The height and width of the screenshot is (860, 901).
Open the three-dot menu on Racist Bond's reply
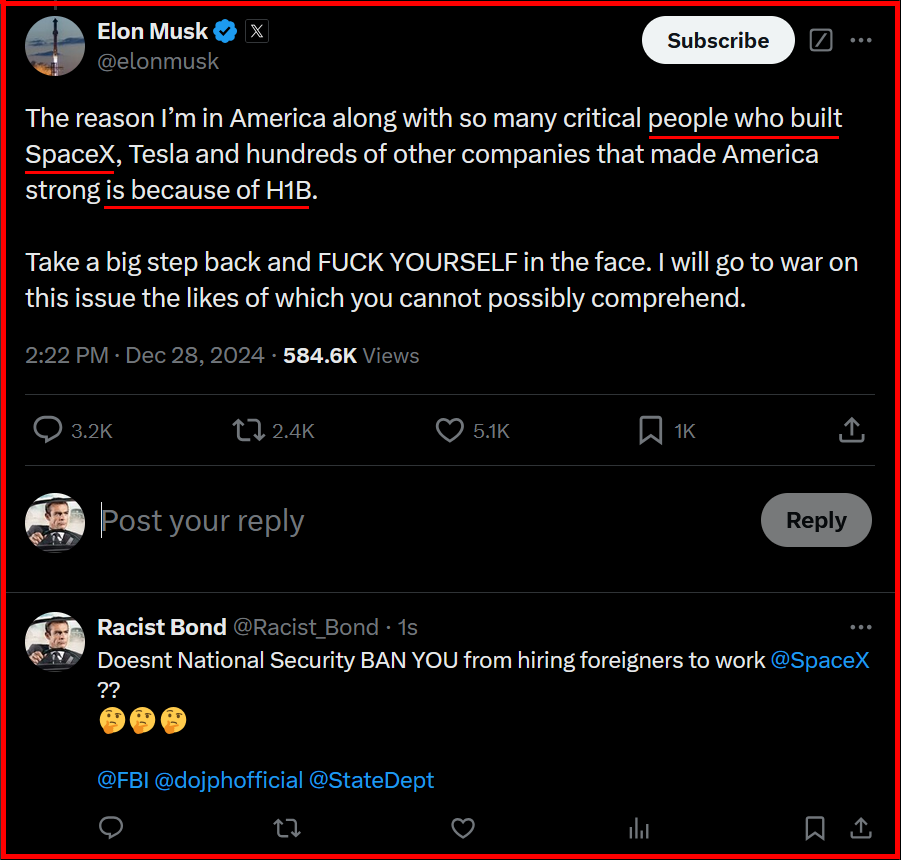point(860,627)
